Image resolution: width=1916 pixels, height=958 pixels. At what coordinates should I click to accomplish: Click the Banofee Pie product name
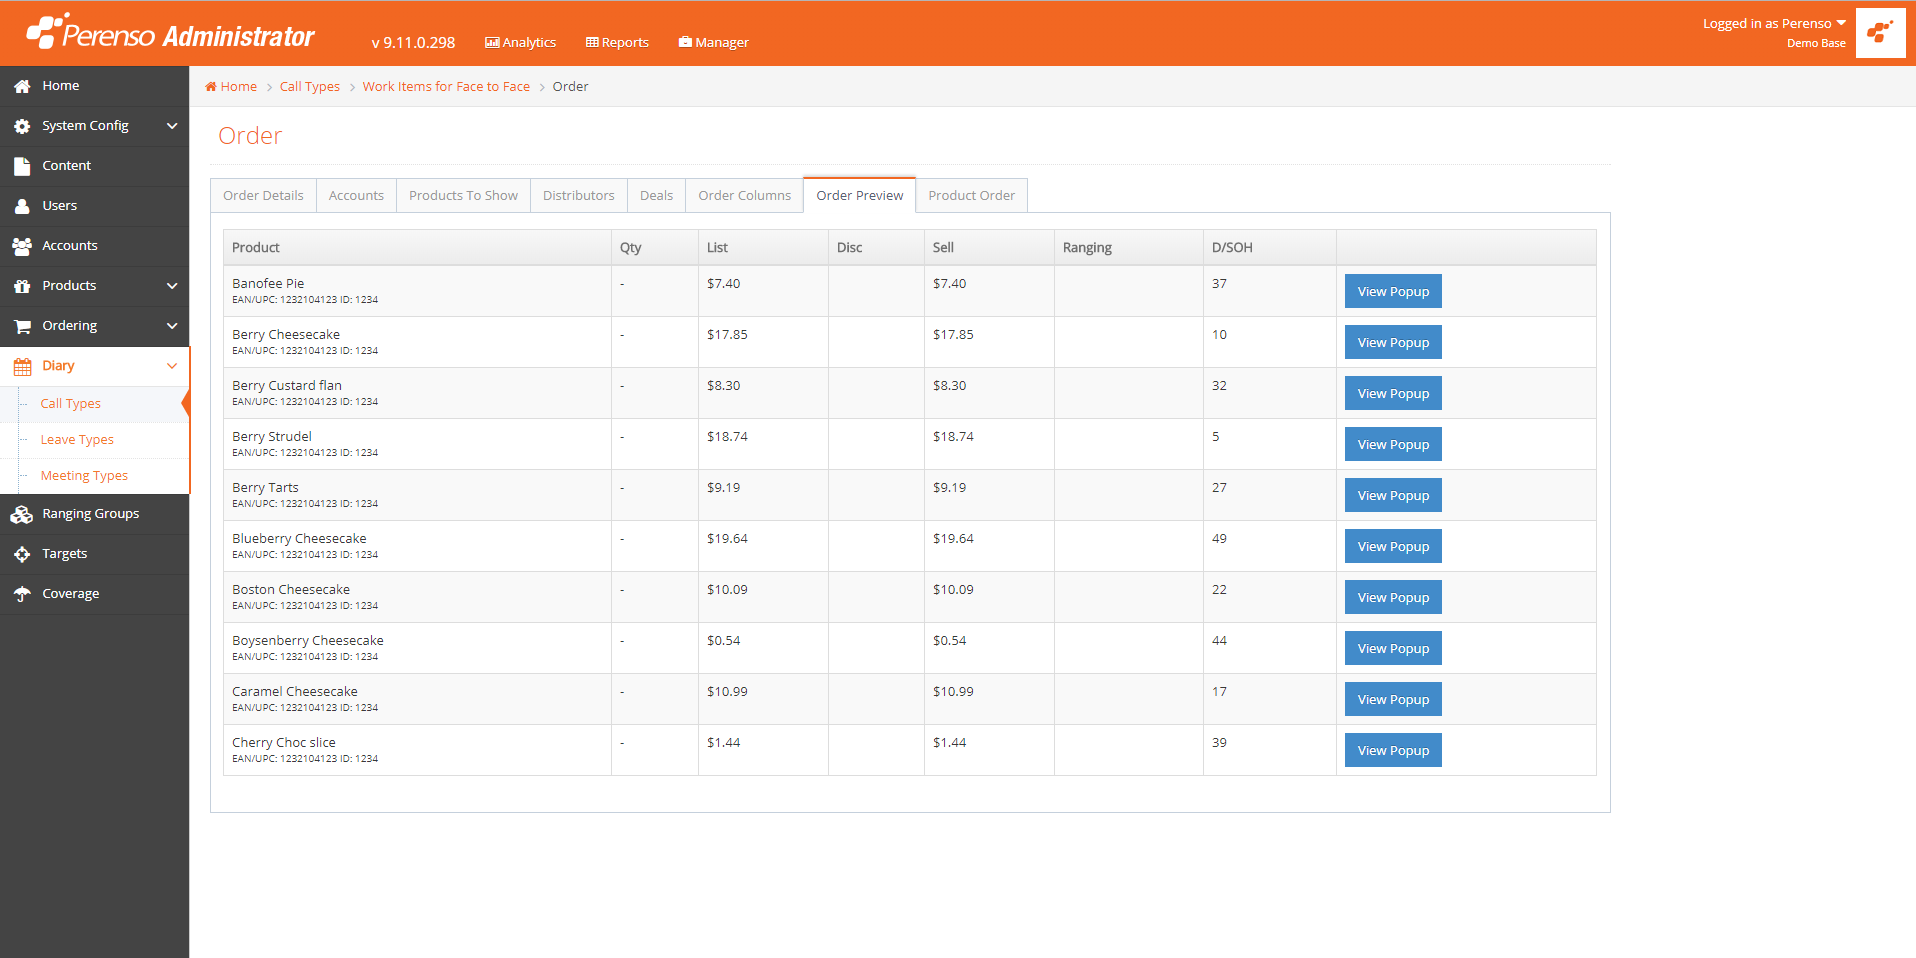(x=268, y=284)
